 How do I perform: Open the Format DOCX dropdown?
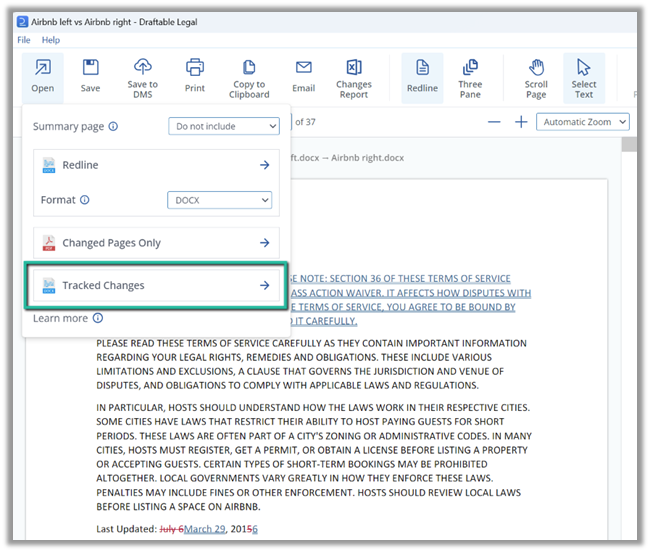click(x=220, y=200)
